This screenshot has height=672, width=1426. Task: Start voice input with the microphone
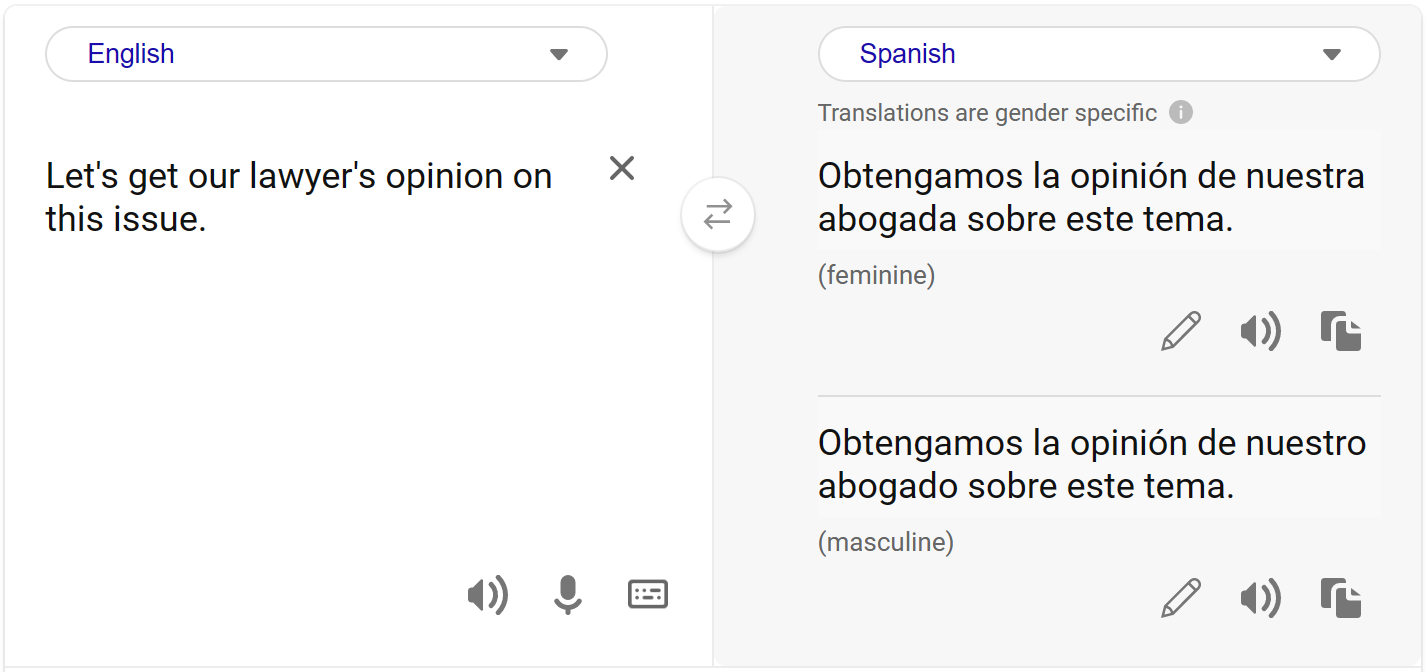(x=567, y=595)
